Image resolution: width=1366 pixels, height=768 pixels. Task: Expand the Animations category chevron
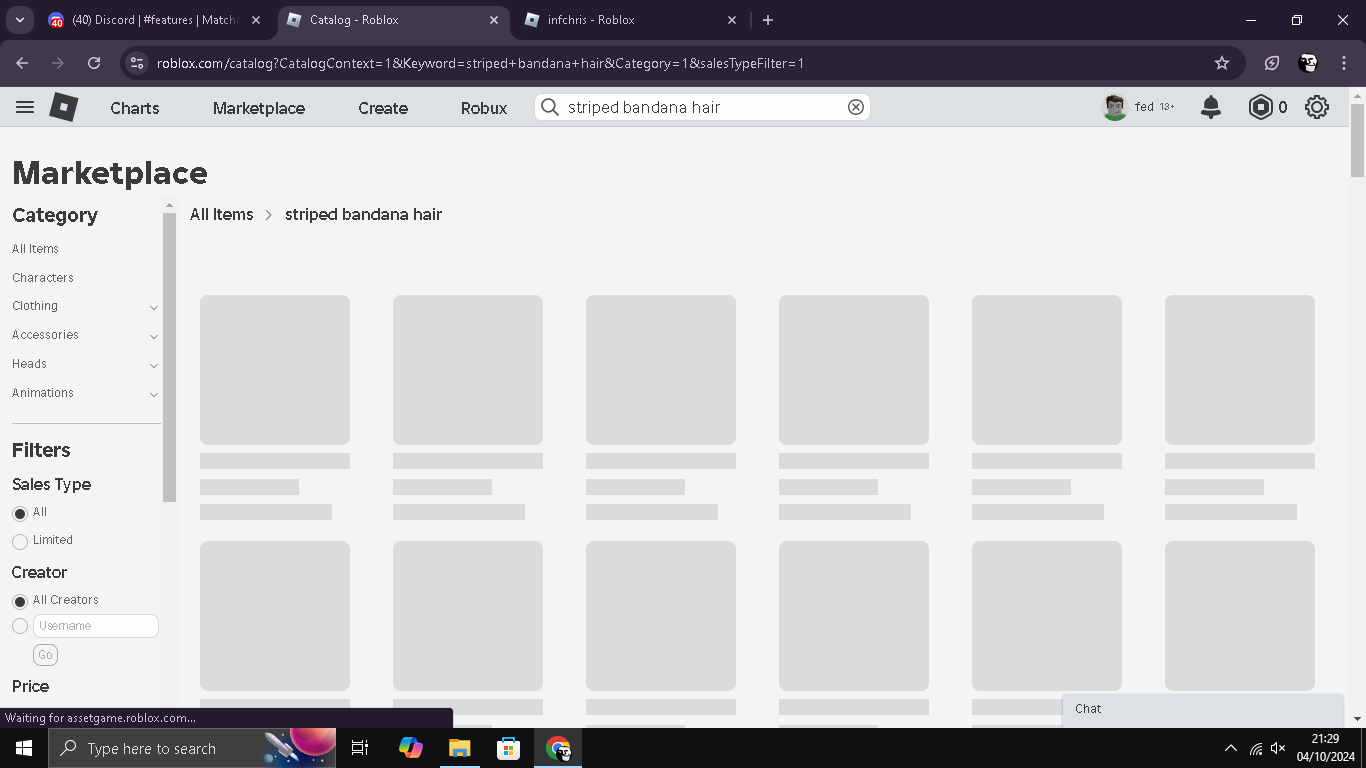pyautogui.click(x=154, y=394)
